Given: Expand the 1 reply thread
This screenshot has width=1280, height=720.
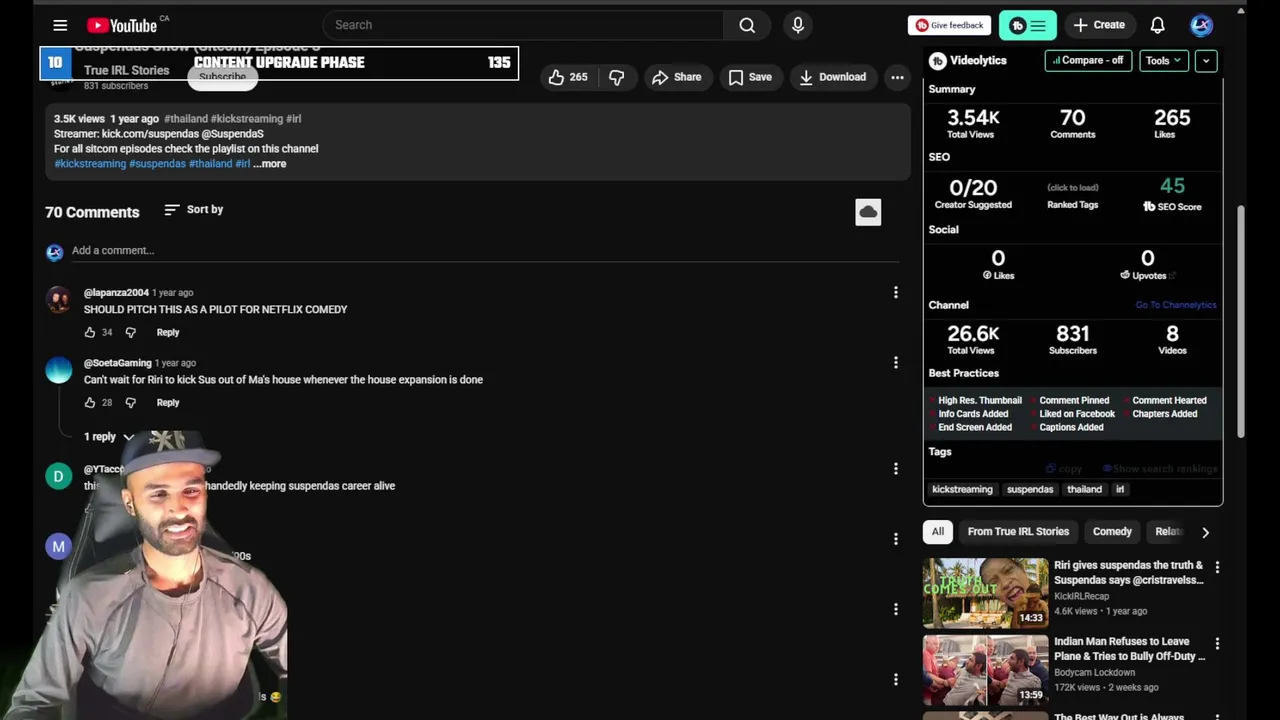Looking at the screenshot, I should pos(109,437).
